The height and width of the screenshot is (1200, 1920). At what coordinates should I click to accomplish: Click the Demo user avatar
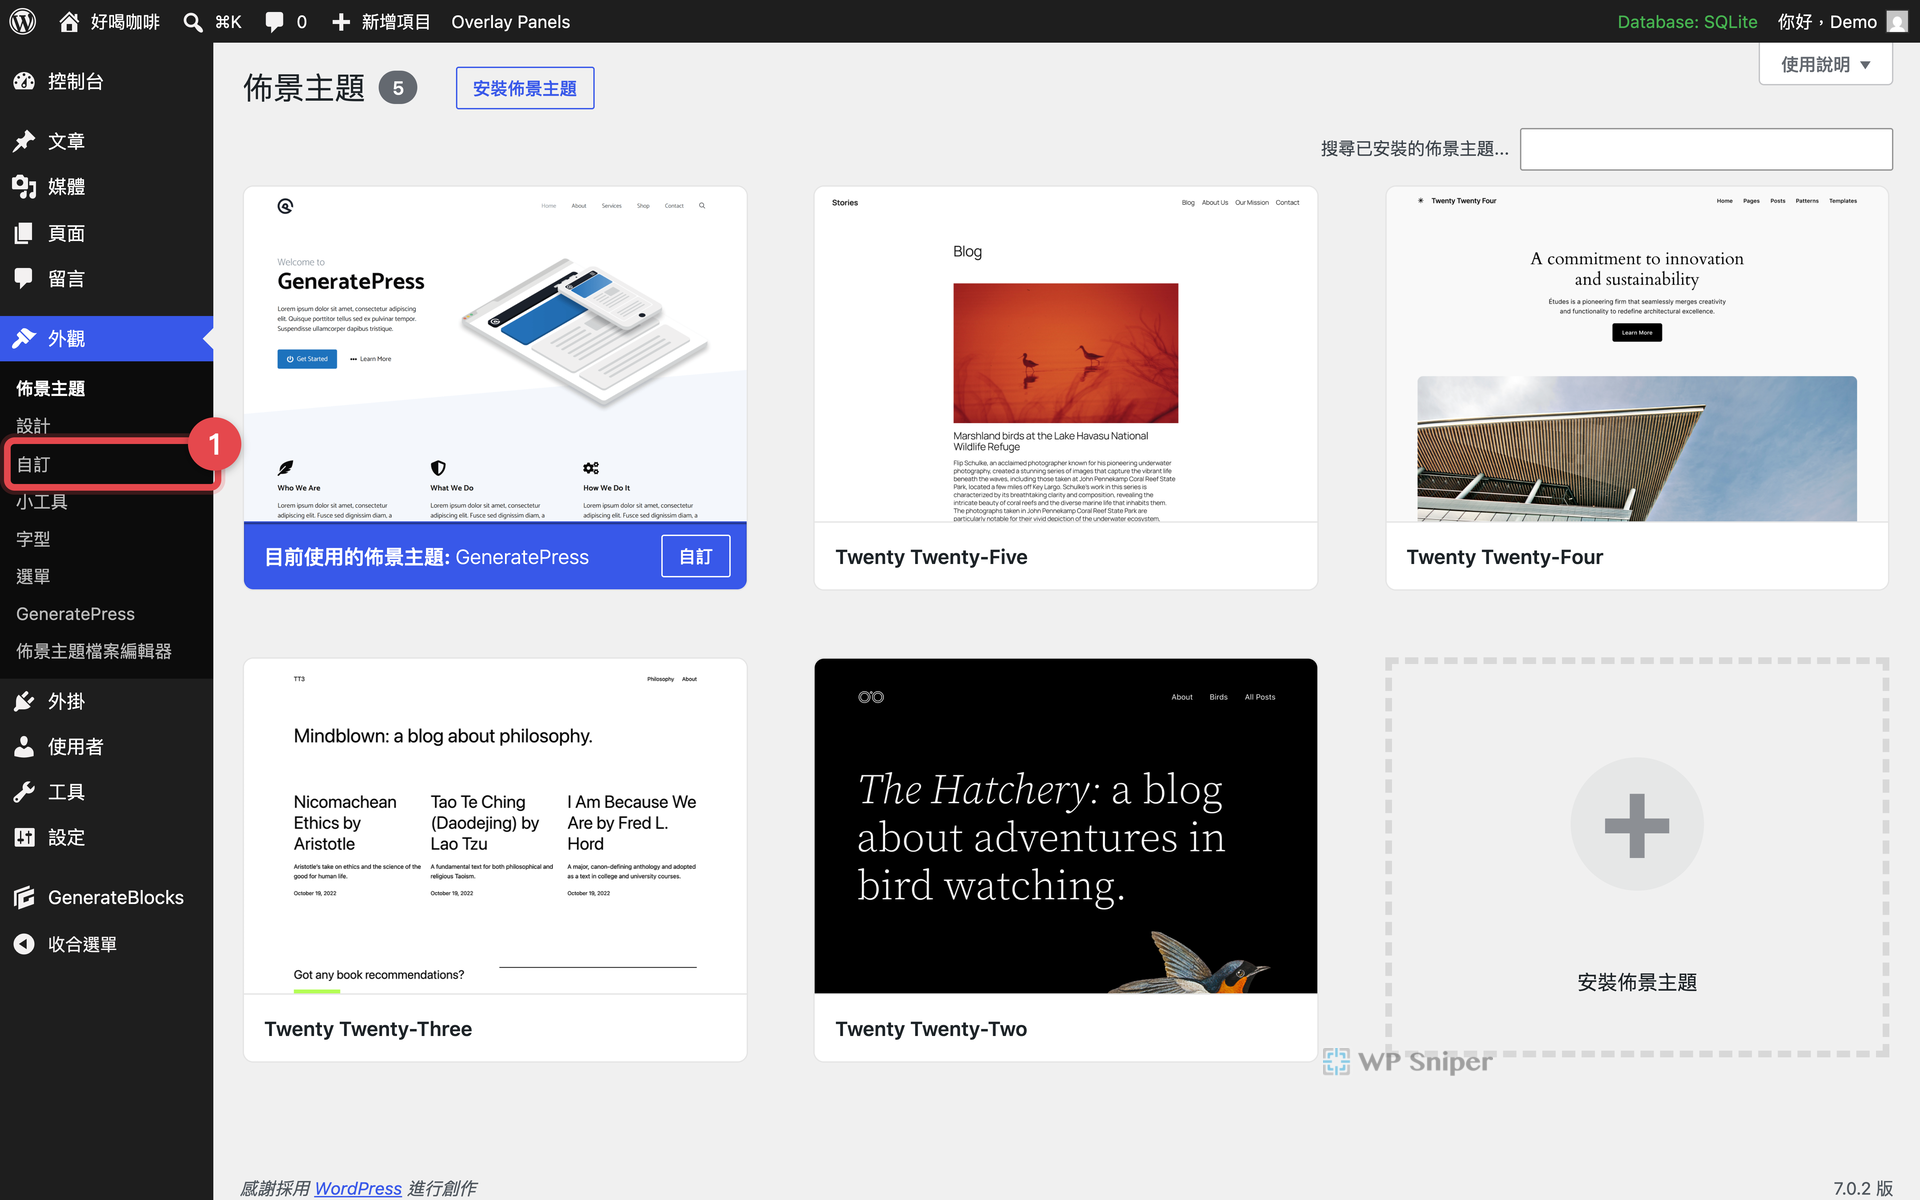[x=1897, y=22]
